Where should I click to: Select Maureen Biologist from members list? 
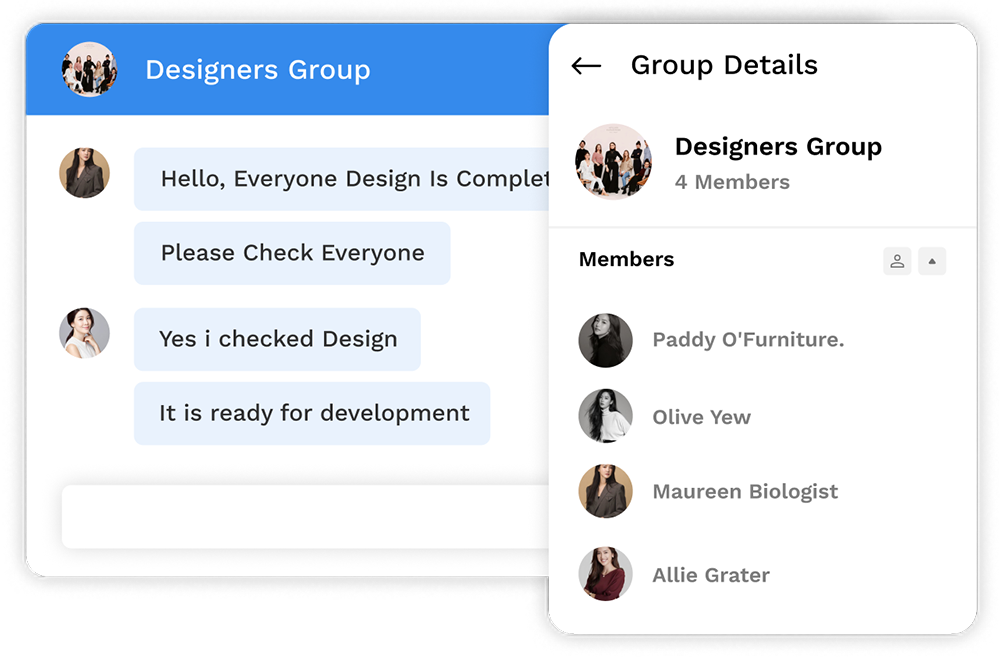click(745, 492)
